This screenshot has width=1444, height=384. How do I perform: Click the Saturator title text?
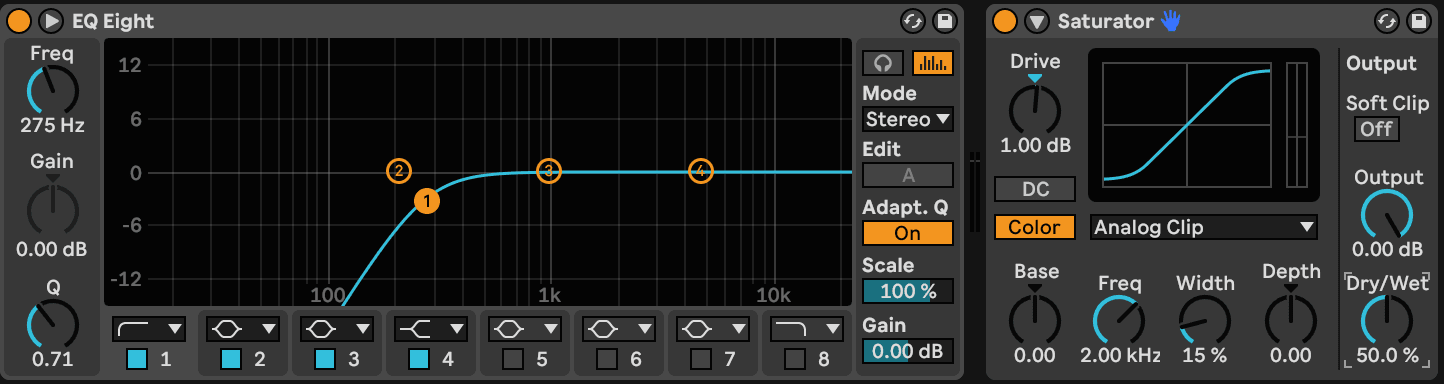[x=1105, y=21]
